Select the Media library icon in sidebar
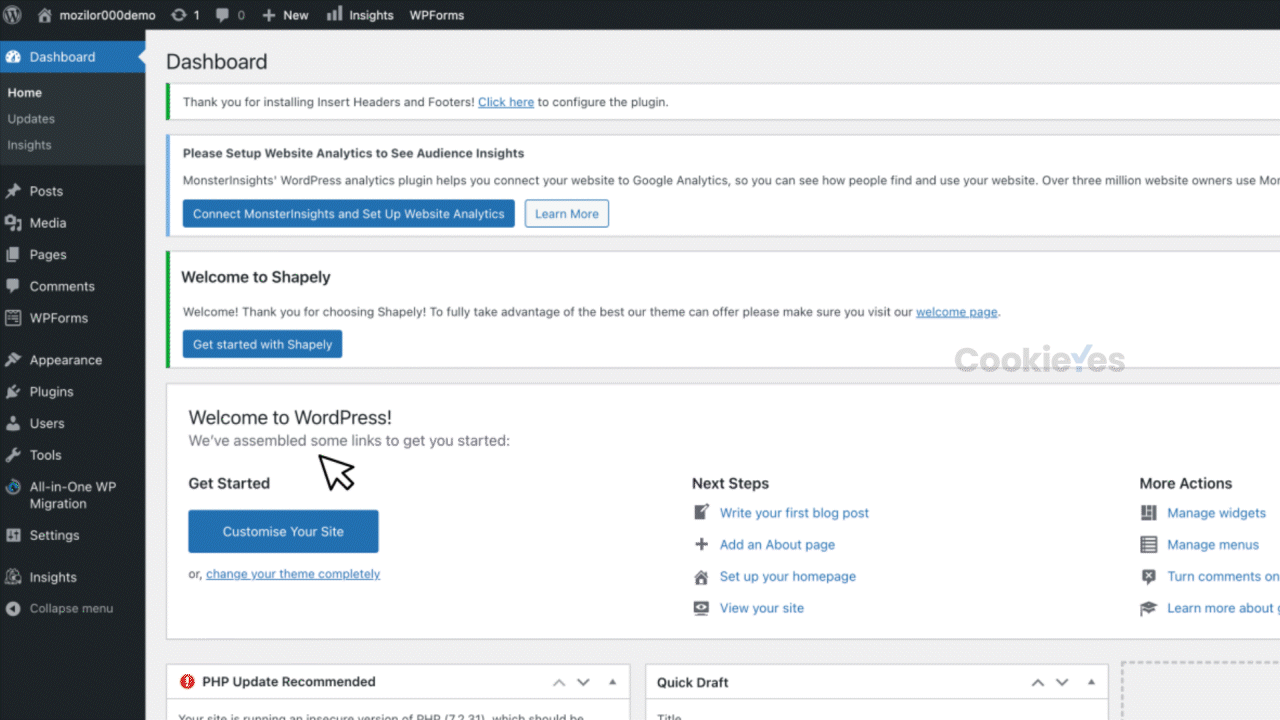 pyautogui.click(x=13, y=223)
